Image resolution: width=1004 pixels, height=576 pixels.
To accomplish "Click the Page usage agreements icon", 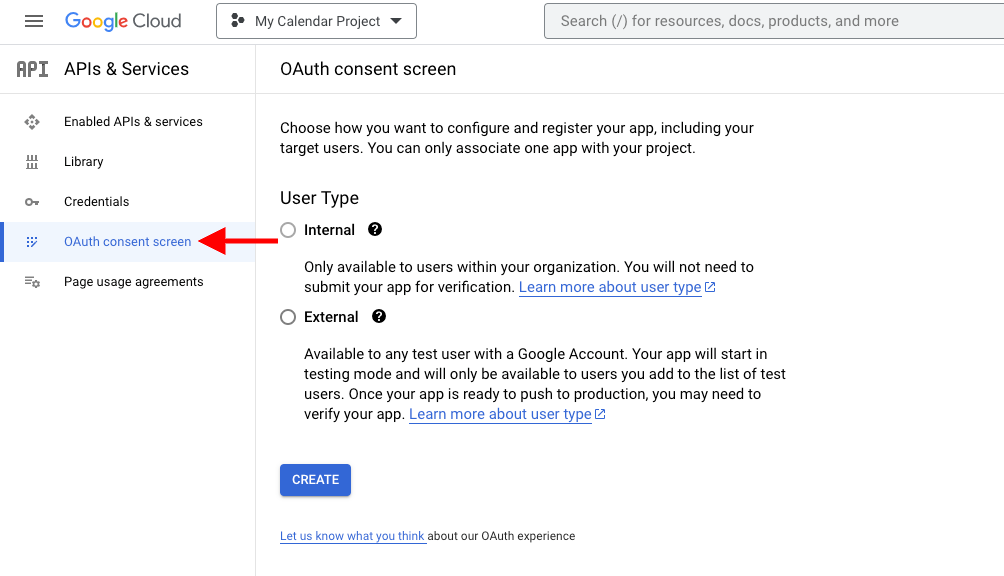I will coord(32,282).
